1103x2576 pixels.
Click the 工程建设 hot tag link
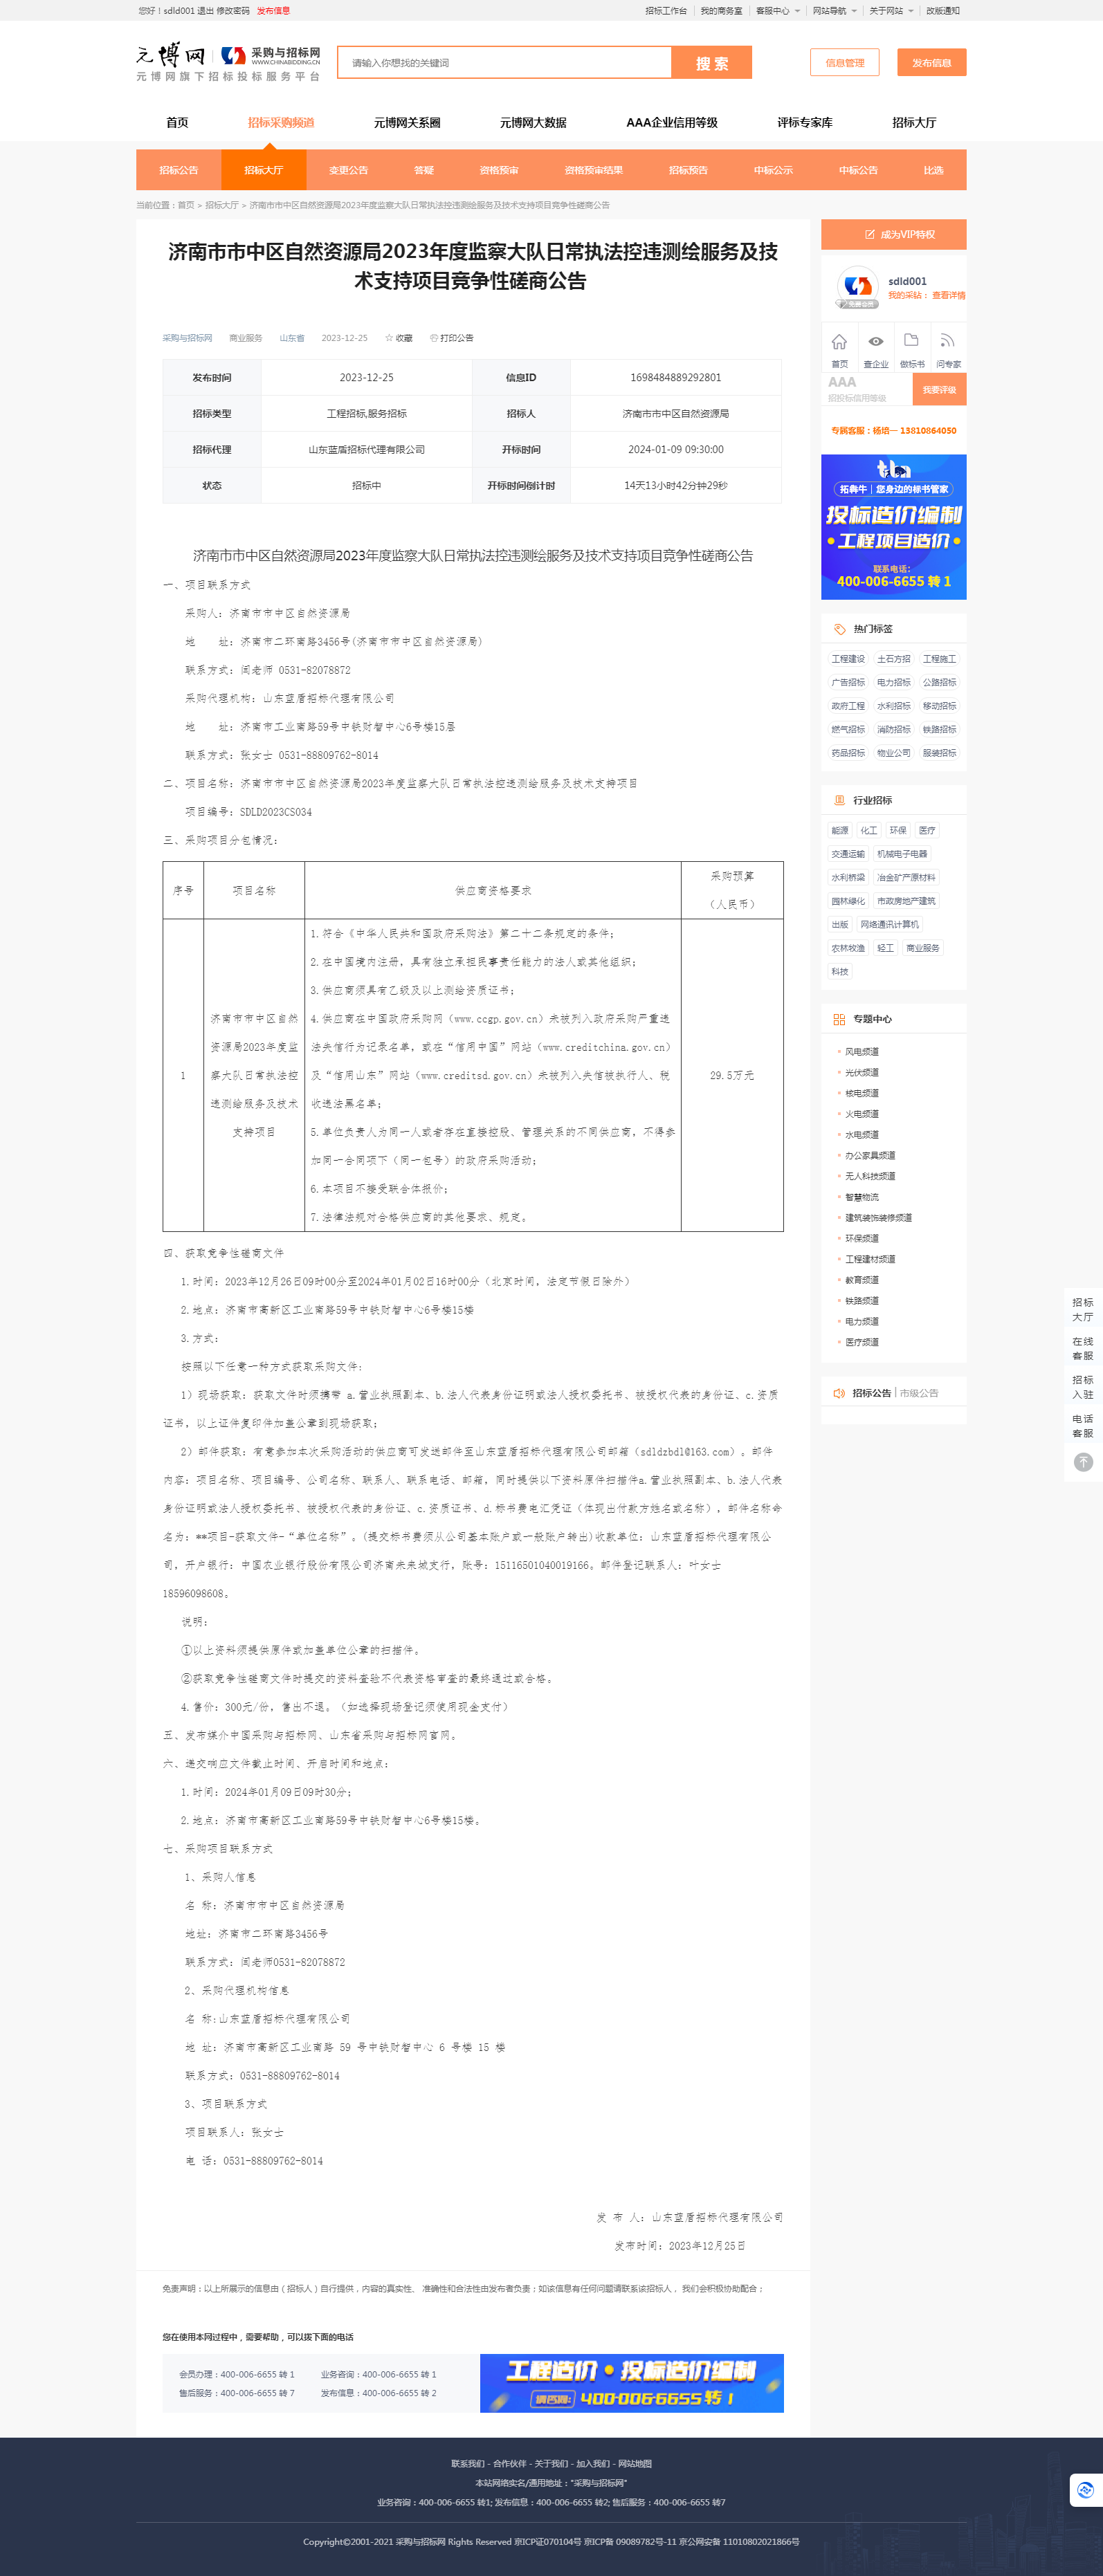pyautogui.click(x=848, y=659)
